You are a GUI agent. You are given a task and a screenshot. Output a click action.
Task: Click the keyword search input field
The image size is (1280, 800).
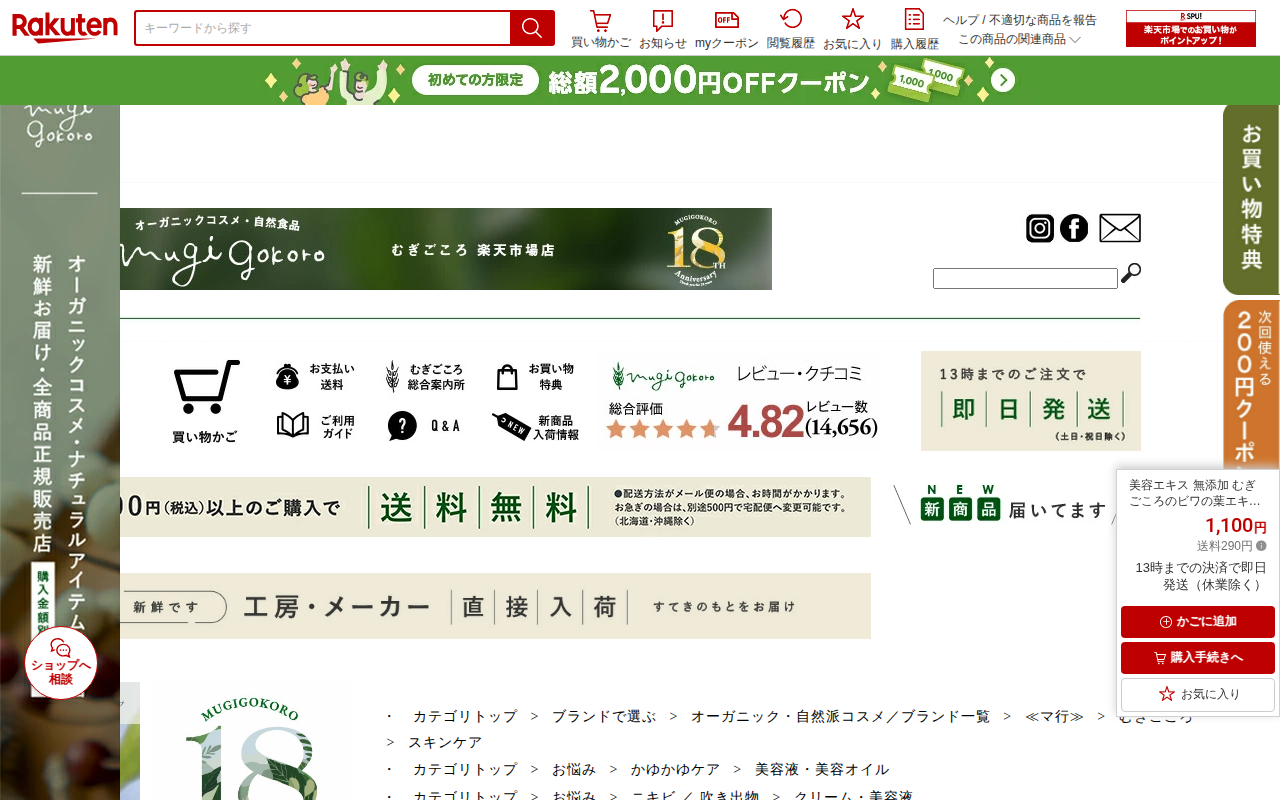click(x=323, y=28)
